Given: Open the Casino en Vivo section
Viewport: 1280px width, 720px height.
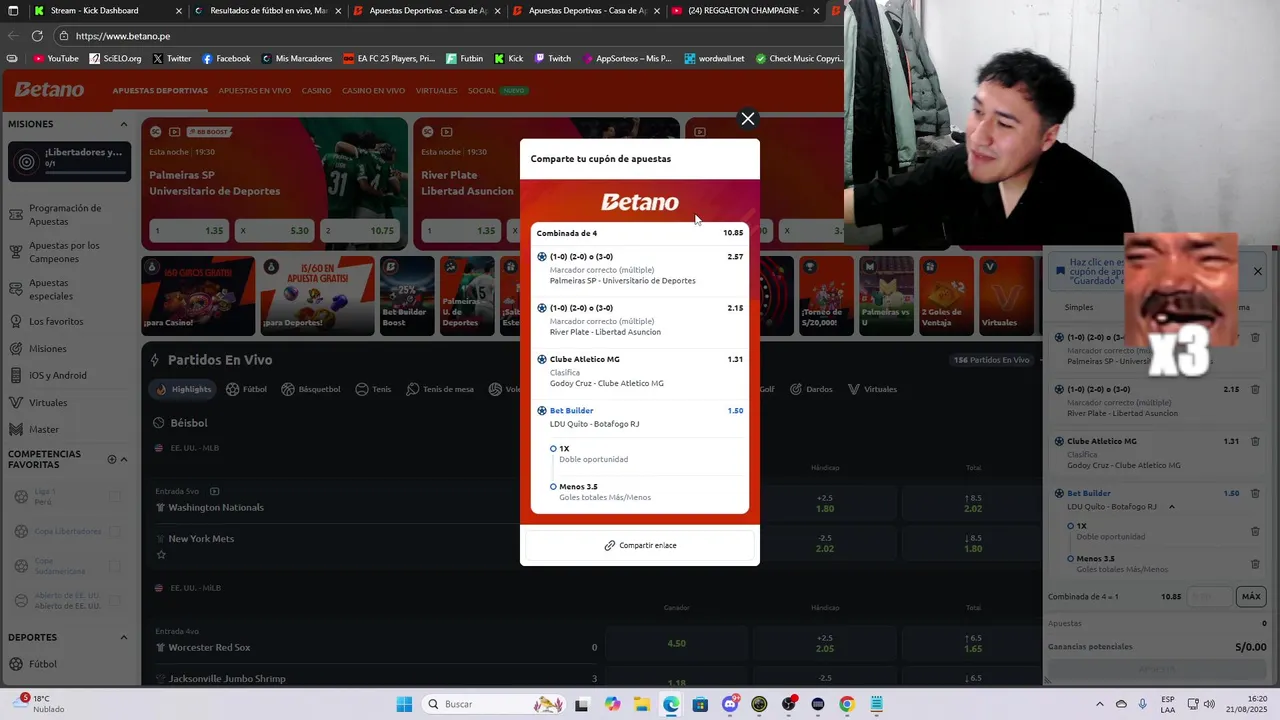Looking at the screenshot, I should [x=373, y=90].
